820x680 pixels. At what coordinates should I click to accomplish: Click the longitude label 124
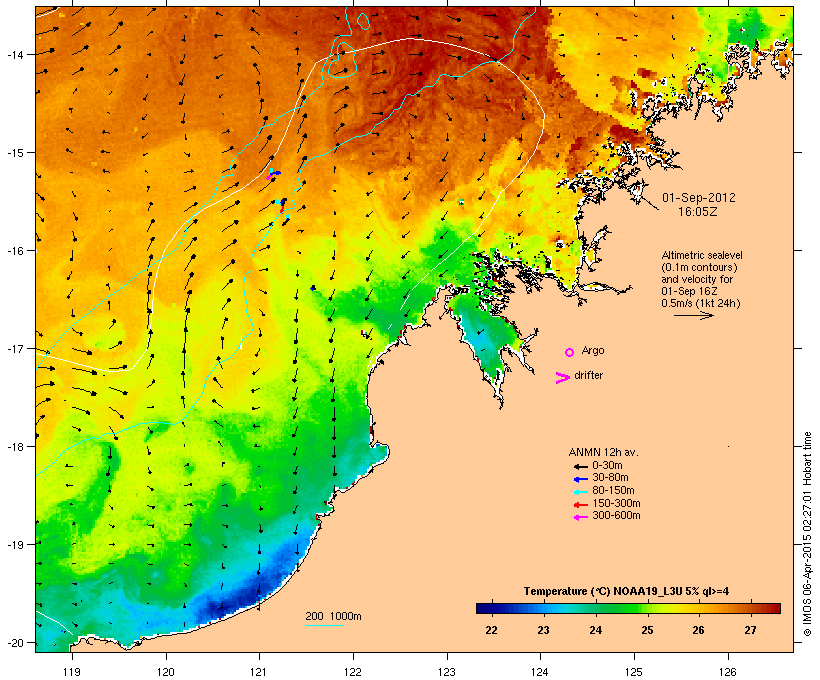tap(540, 672)
